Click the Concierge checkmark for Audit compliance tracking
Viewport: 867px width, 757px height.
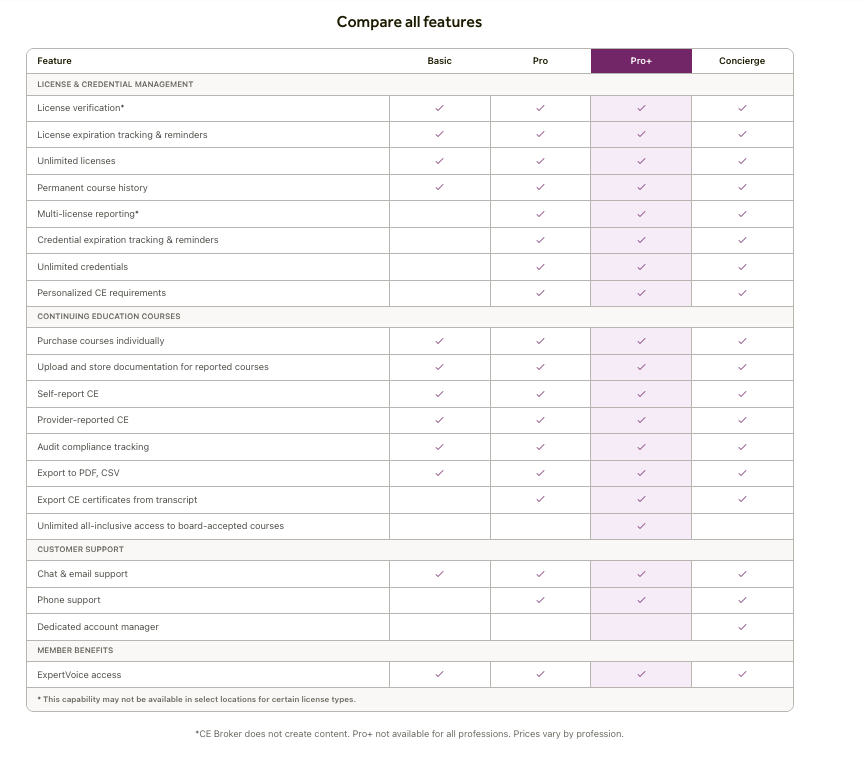click(742, 447)
